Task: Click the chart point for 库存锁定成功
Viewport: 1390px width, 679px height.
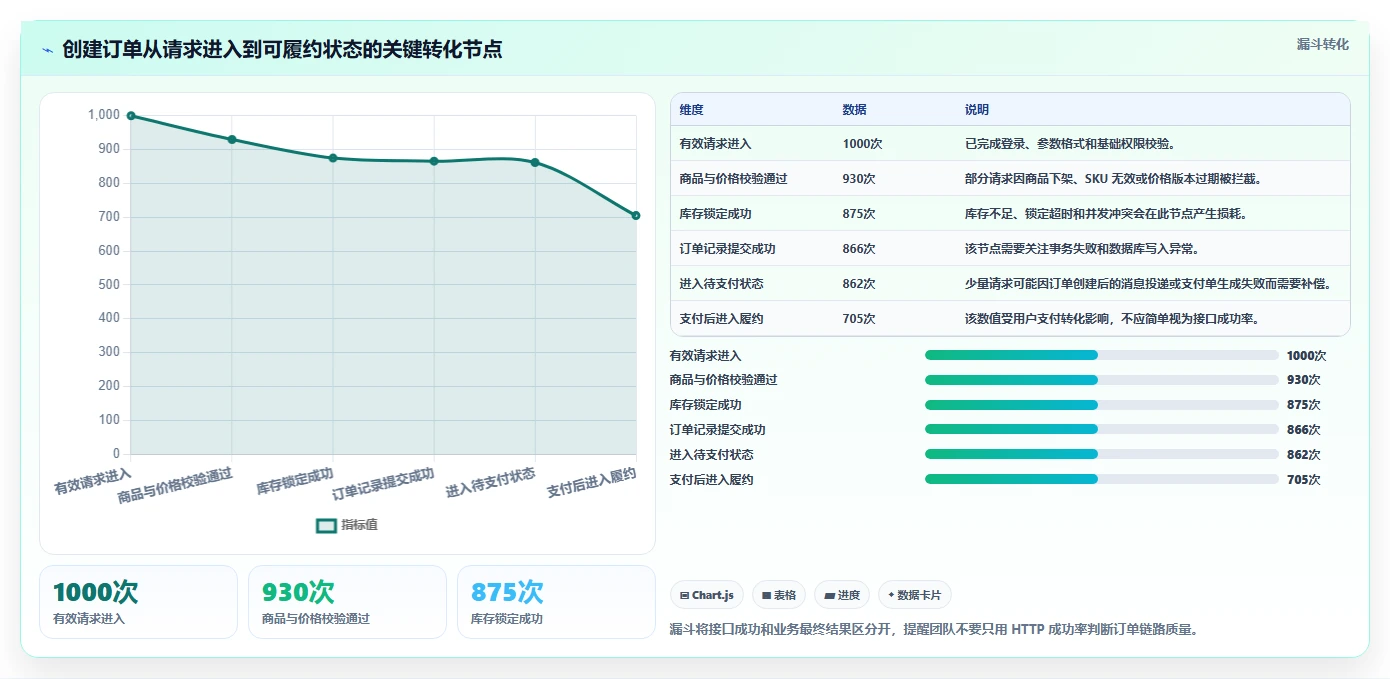Action: tap(333, 158)
